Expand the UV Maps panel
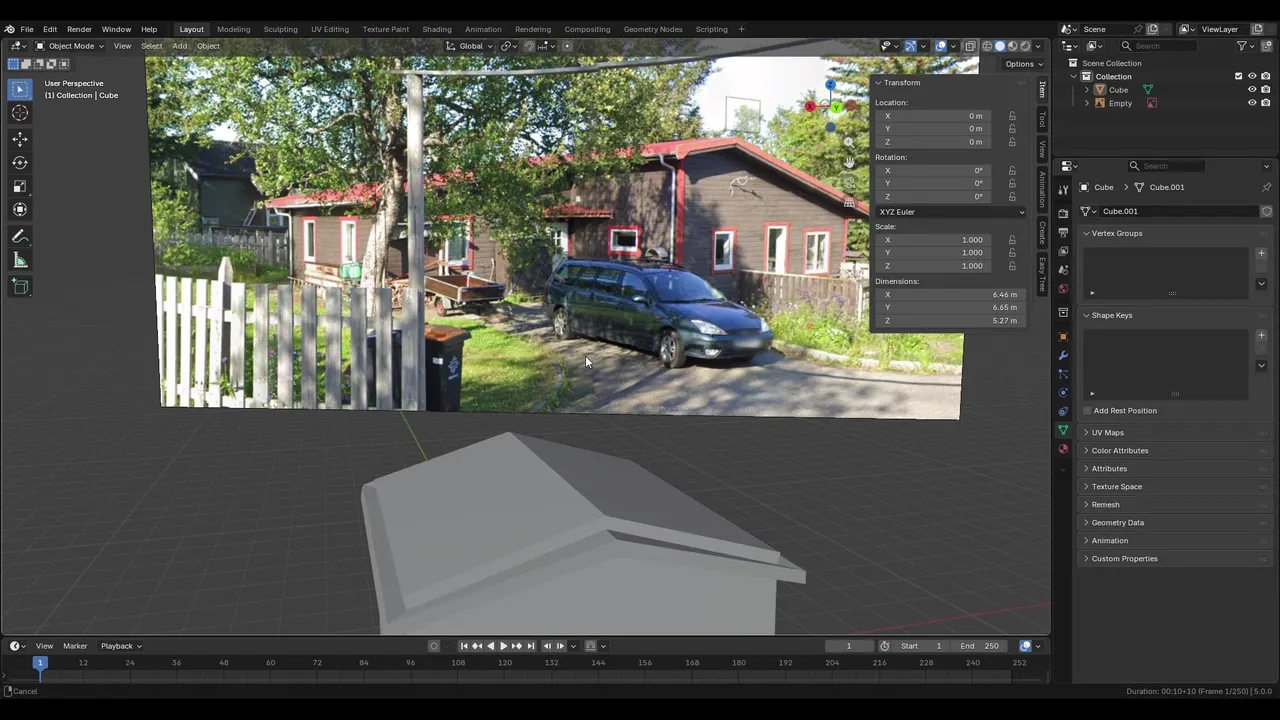Screen dimensions: 1280x720 [x=1108, y=433]
